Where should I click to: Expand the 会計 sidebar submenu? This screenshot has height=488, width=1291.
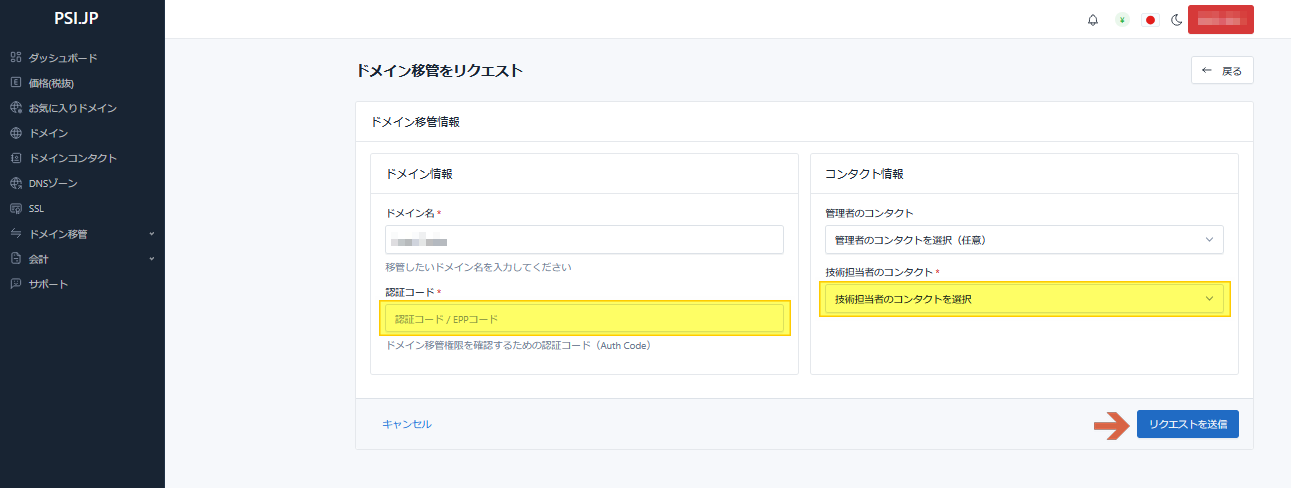151,259
